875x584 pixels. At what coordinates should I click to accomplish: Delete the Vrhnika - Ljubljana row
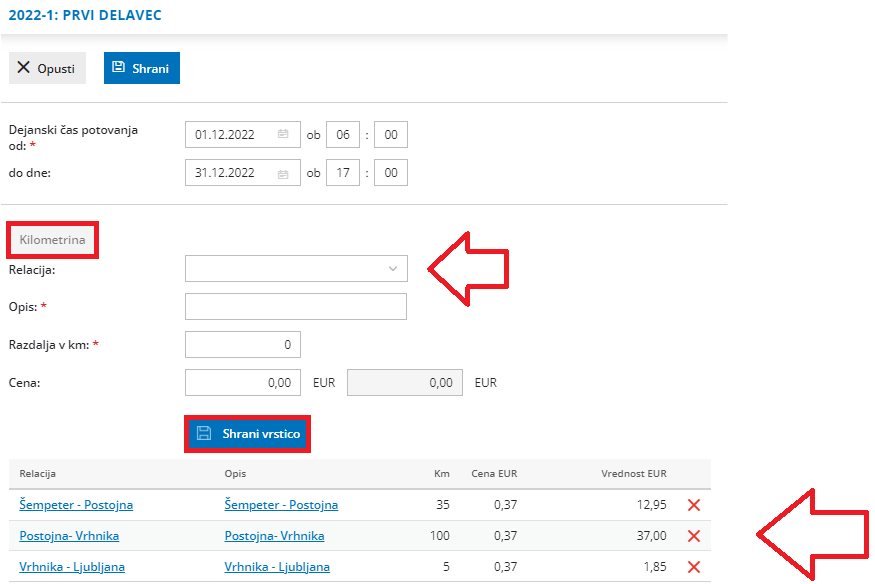[x=694, y=567]
